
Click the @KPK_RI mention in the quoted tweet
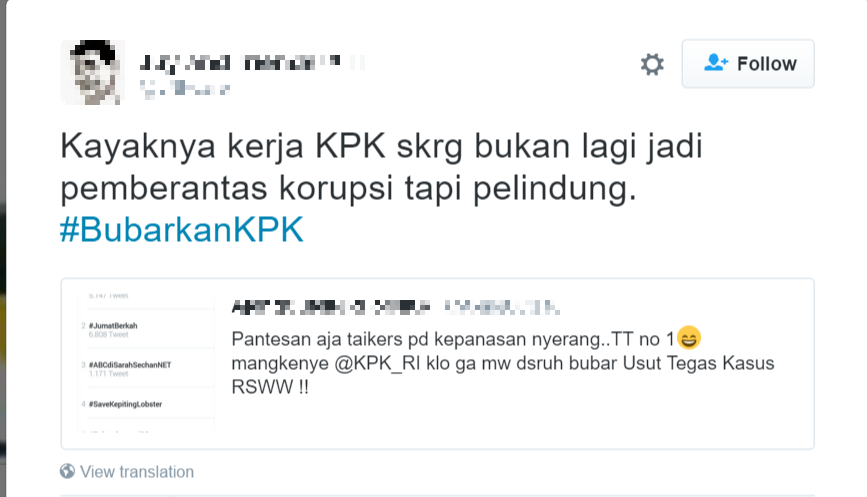coord(378,363)
